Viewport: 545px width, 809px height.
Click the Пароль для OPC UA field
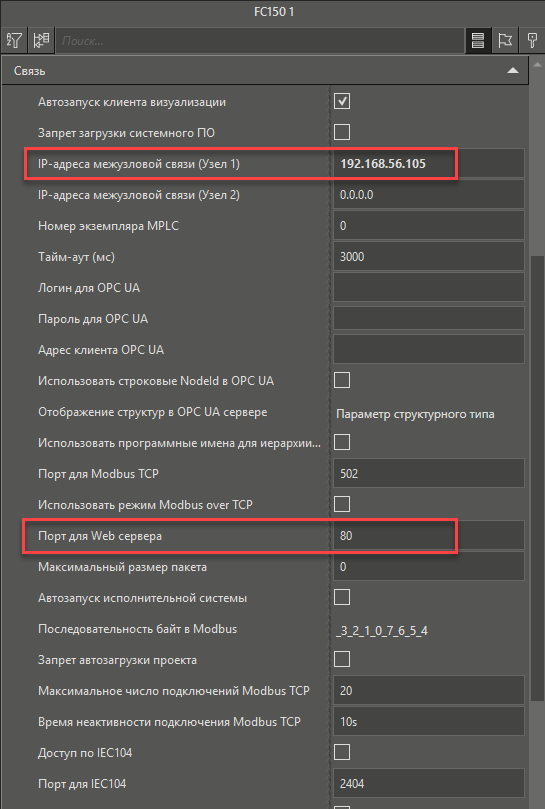428,318
